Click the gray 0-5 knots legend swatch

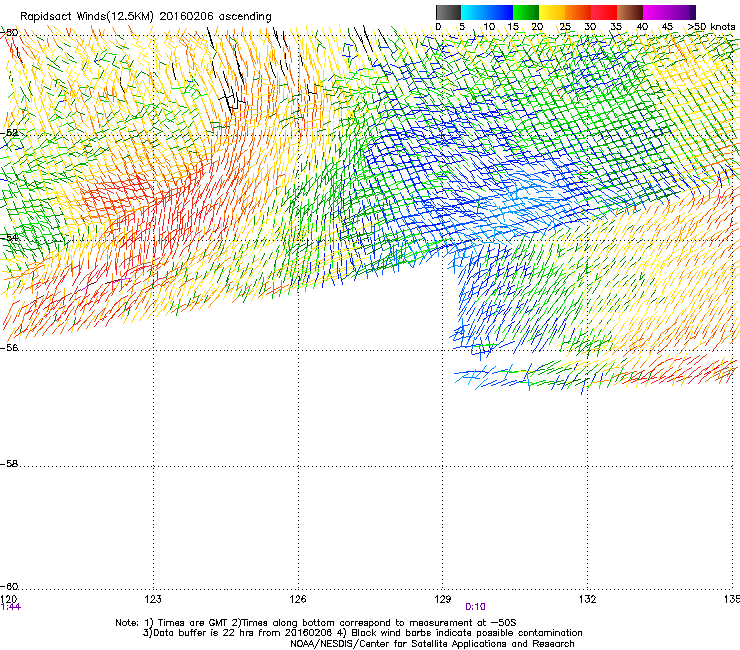click(x=448, y=12)
